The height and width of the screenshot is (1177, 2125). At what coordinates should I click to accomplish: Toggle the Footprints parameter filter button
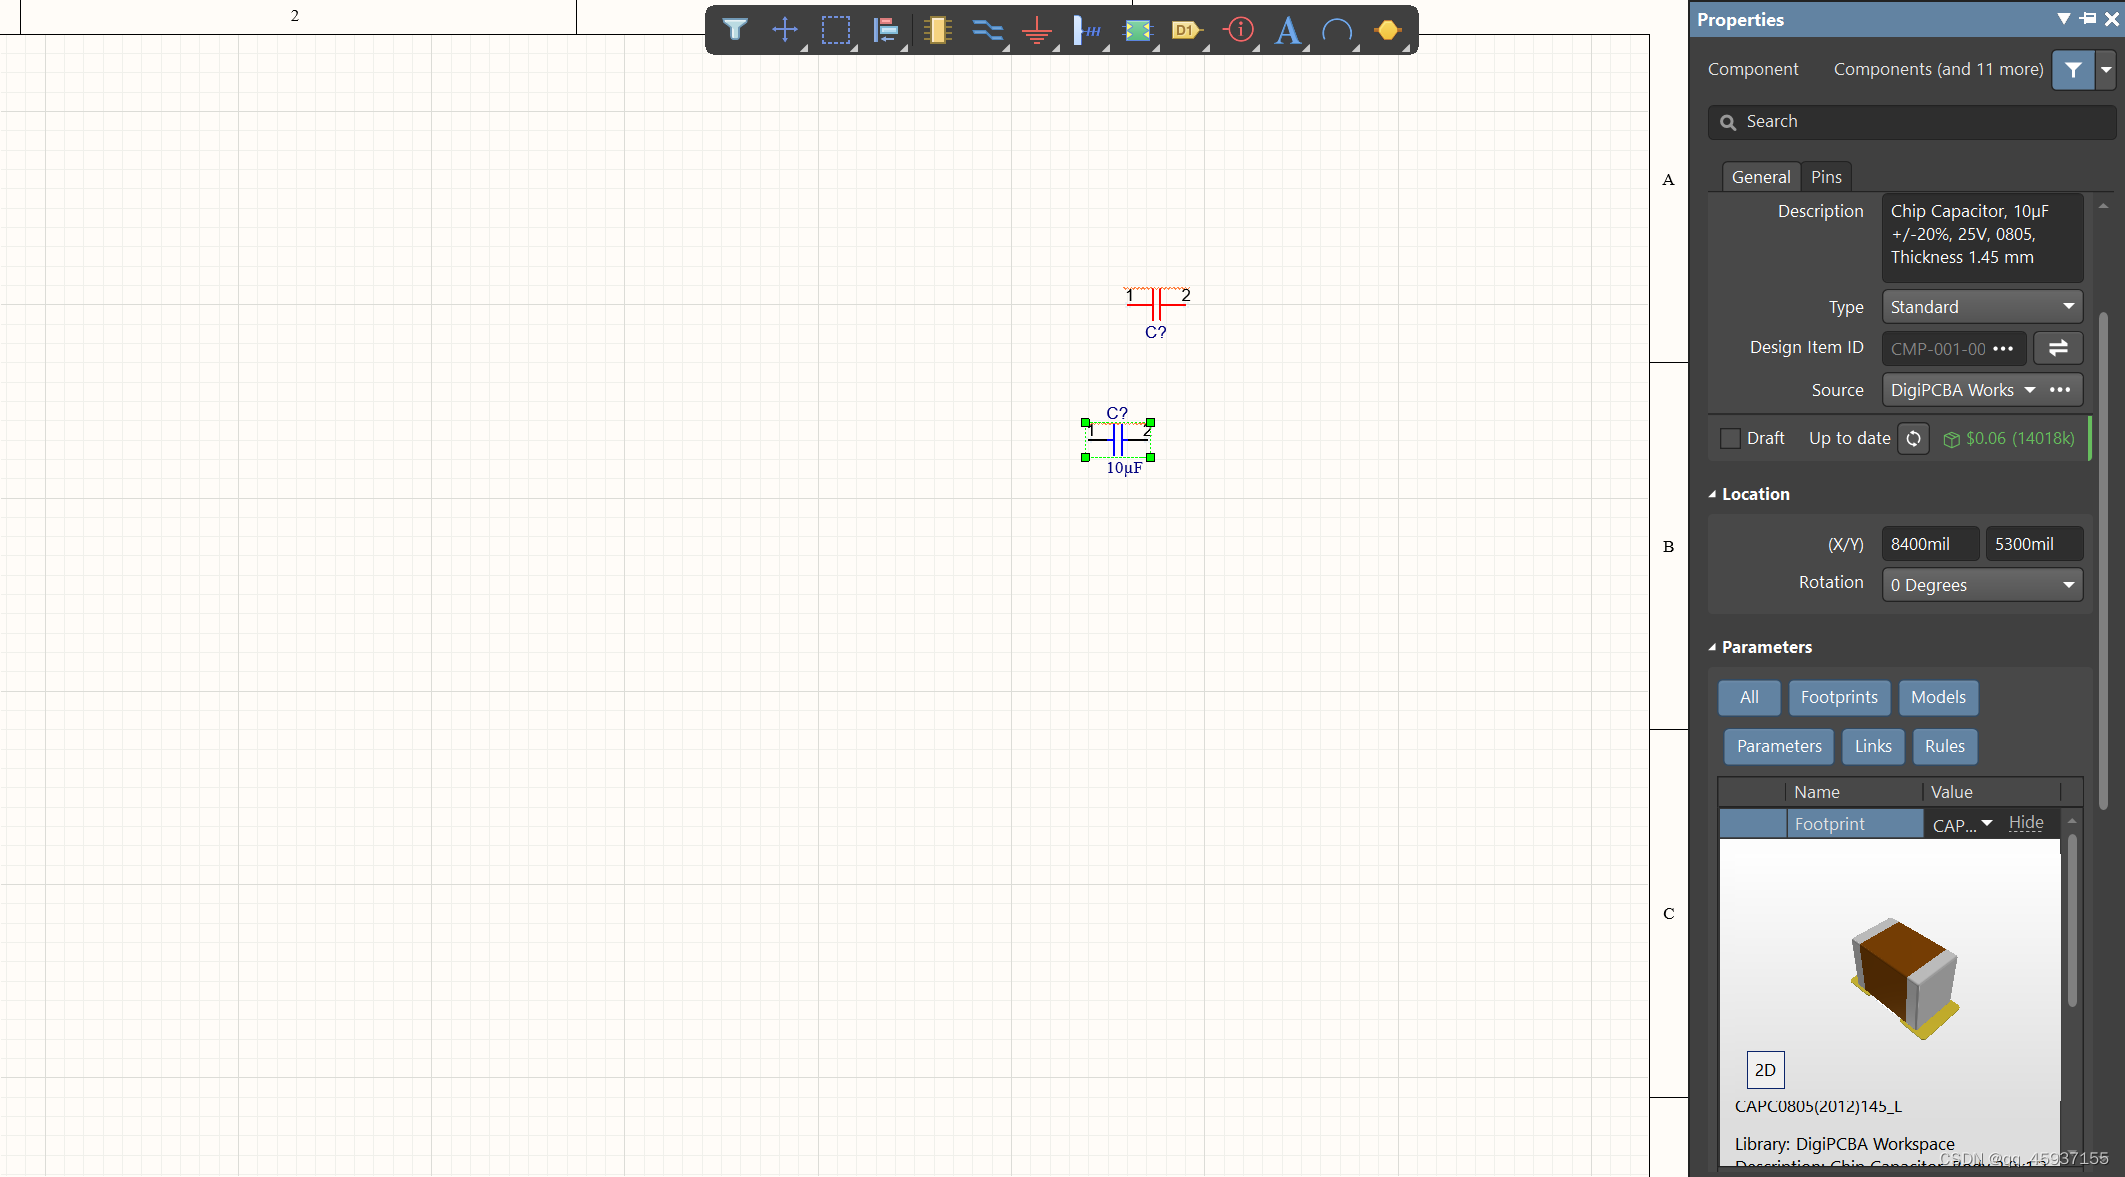click(1839, 697)
